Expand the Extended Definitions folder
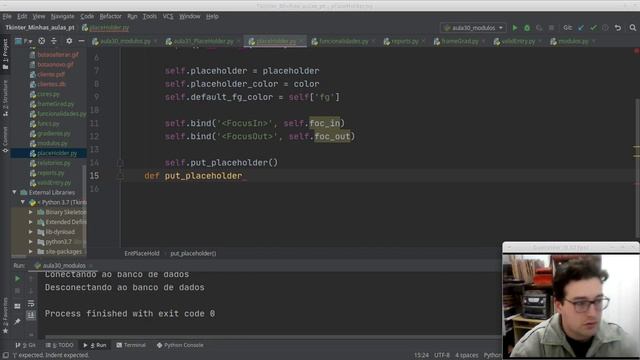 click(31, 222)
